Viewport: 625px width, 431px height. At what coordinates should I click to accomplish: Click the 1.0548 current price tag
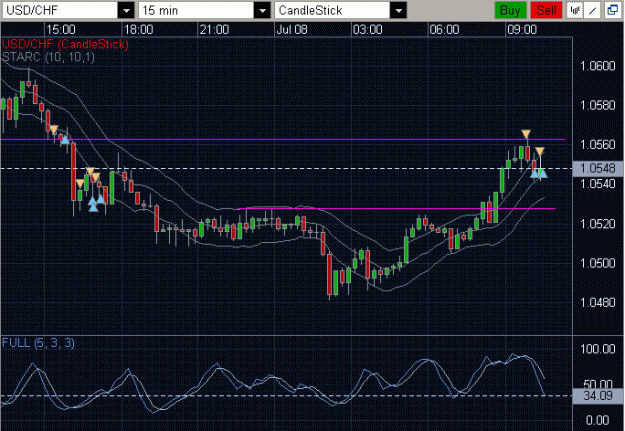point(597,168)
